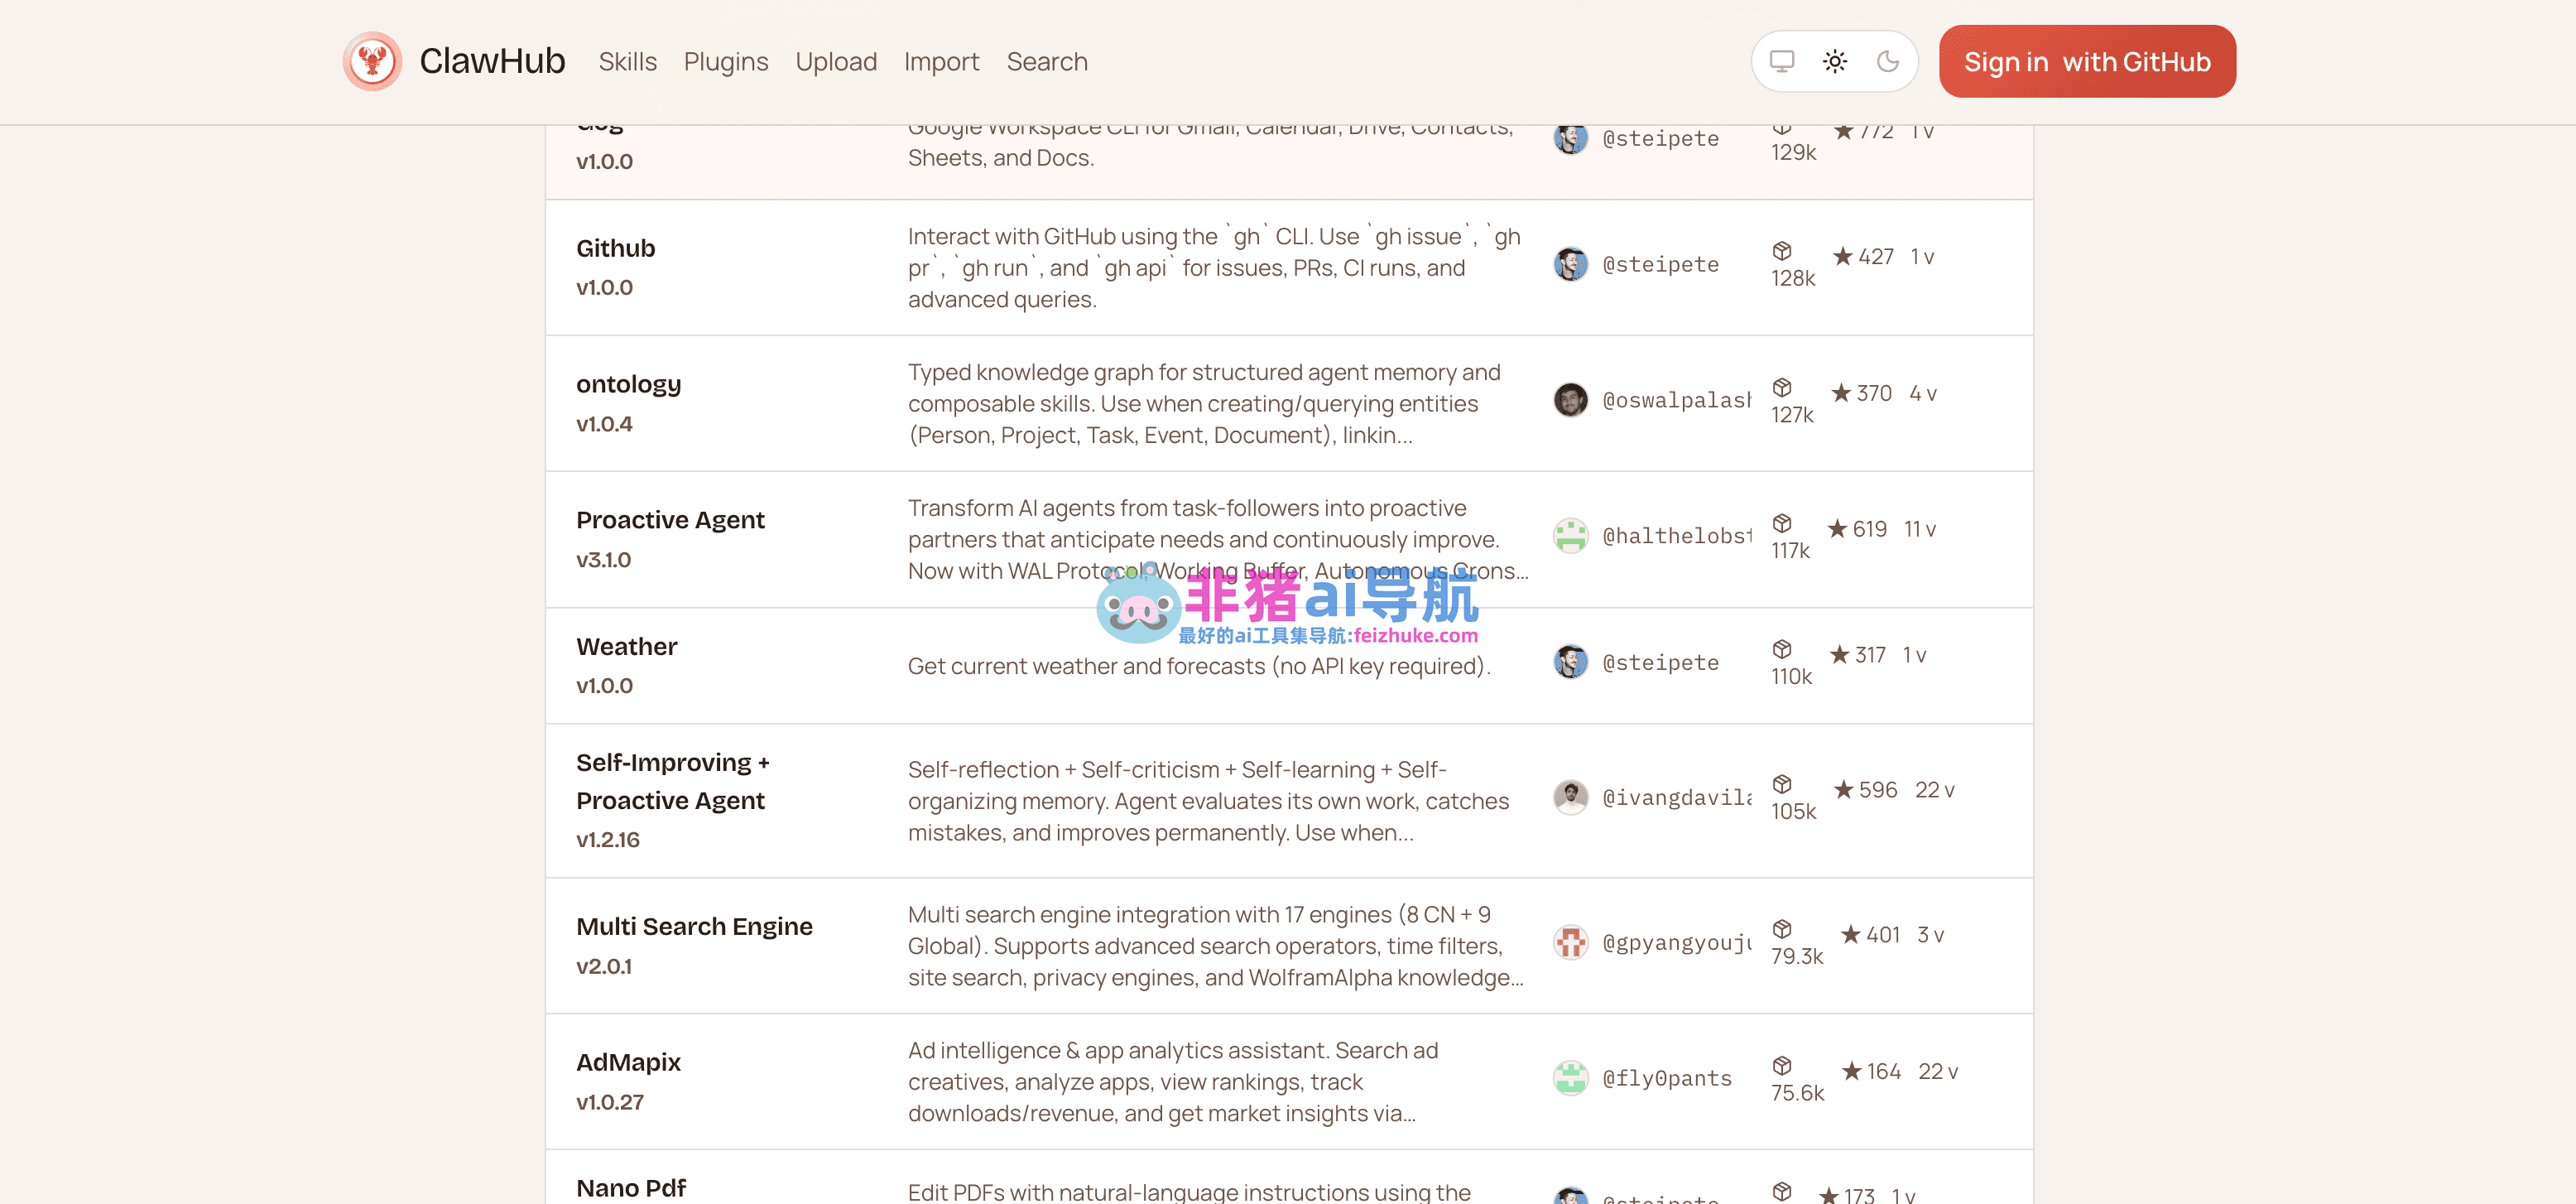The image size is (2576, 1204).
Task: Open the Multi Search Engine skill
Action: 694,927
